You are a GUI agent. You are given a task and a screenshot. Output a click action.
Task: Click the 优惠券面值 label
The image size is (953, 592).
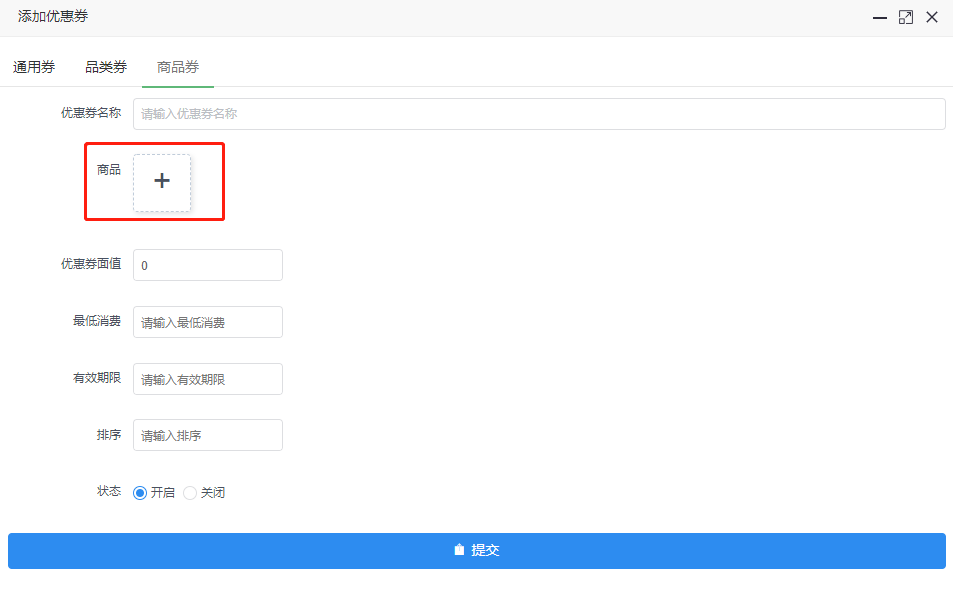click(91, 264)
